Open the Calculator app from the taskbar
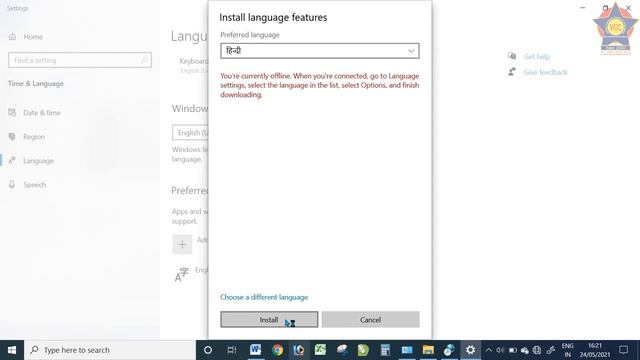640x360 pixels. pyautogui.click(x=385, y=350)
